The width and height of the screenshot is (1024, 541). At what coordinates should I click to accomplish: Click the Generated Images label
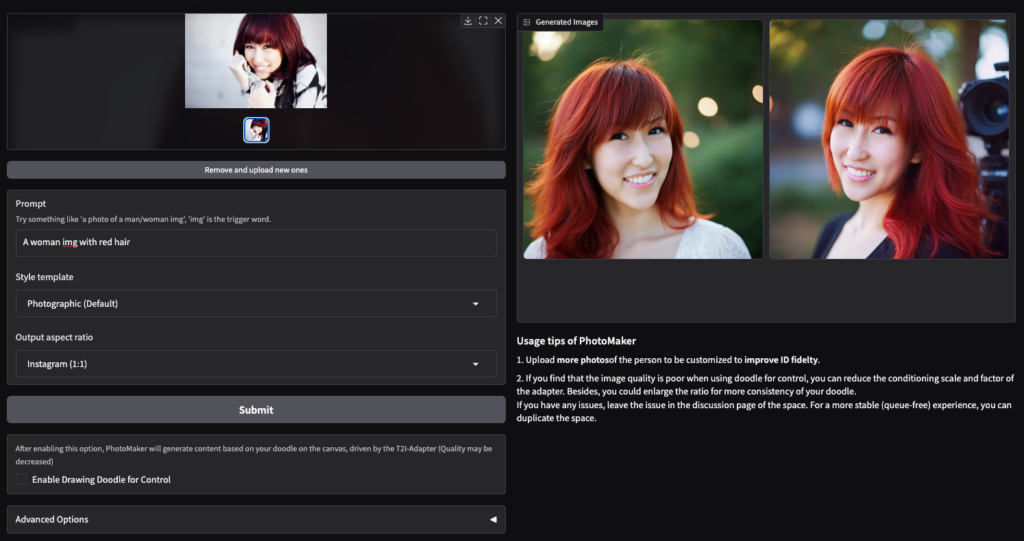tap(566, 22)
